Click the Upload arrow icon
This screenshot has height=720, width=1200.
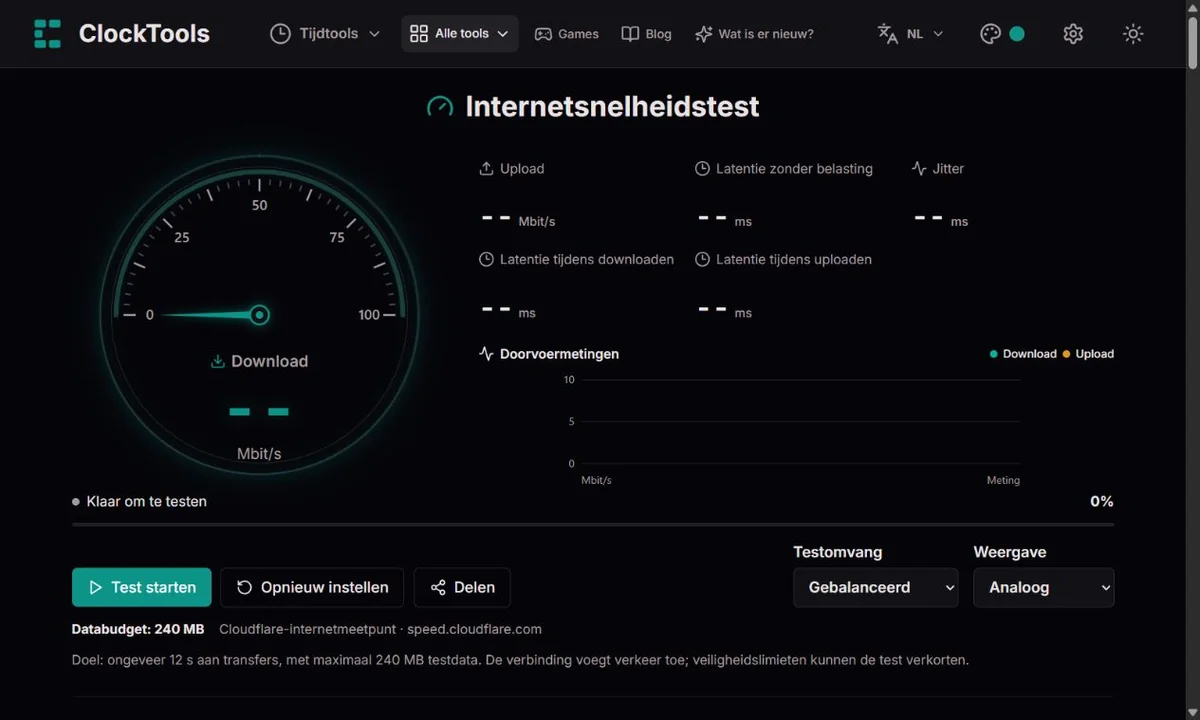tap(487, 169)
